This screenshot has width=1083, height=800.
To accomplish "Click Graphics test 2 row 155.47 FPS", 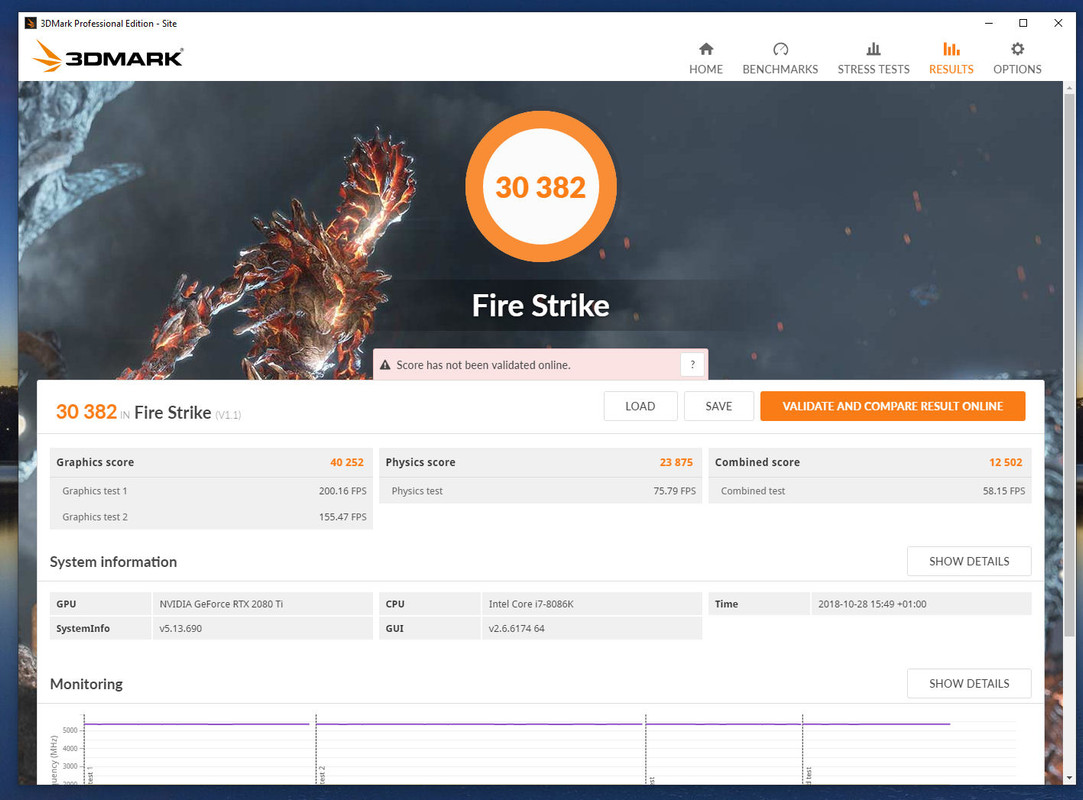I will pos(211,517).
